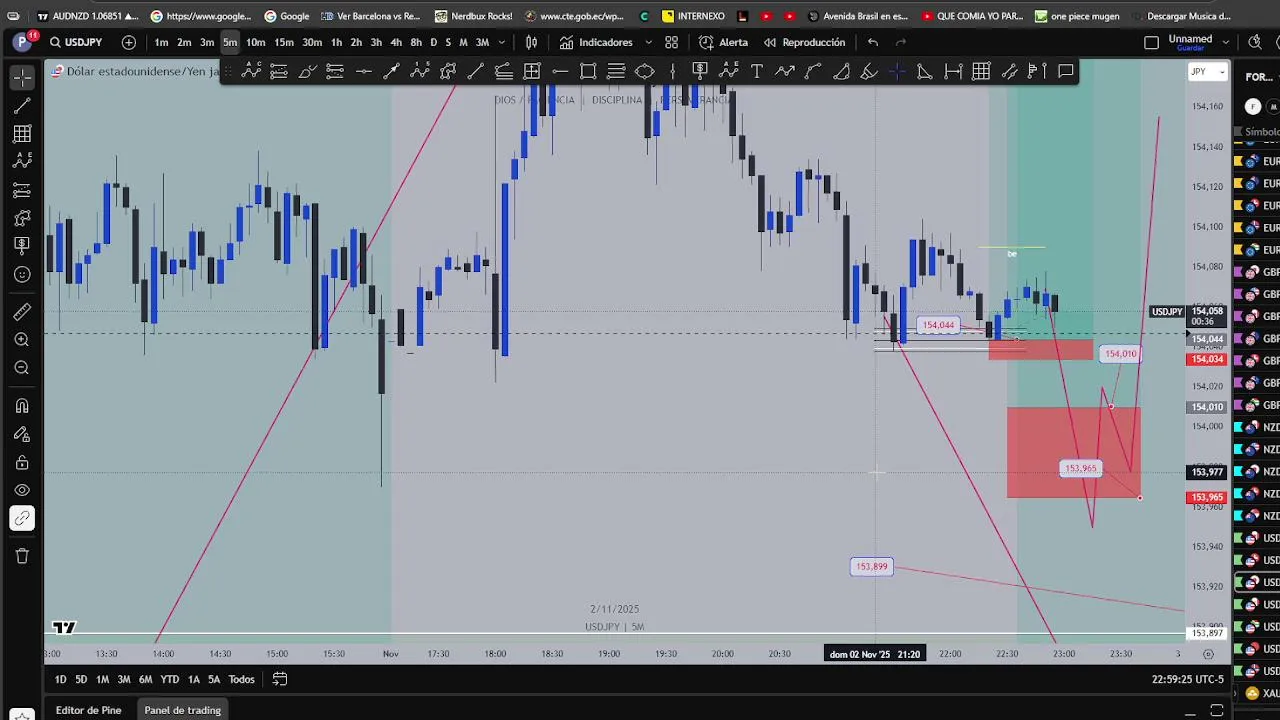Open the forecasting tools in left sidebar
This screenshot has width=1280, height=720.
[22, 189]
